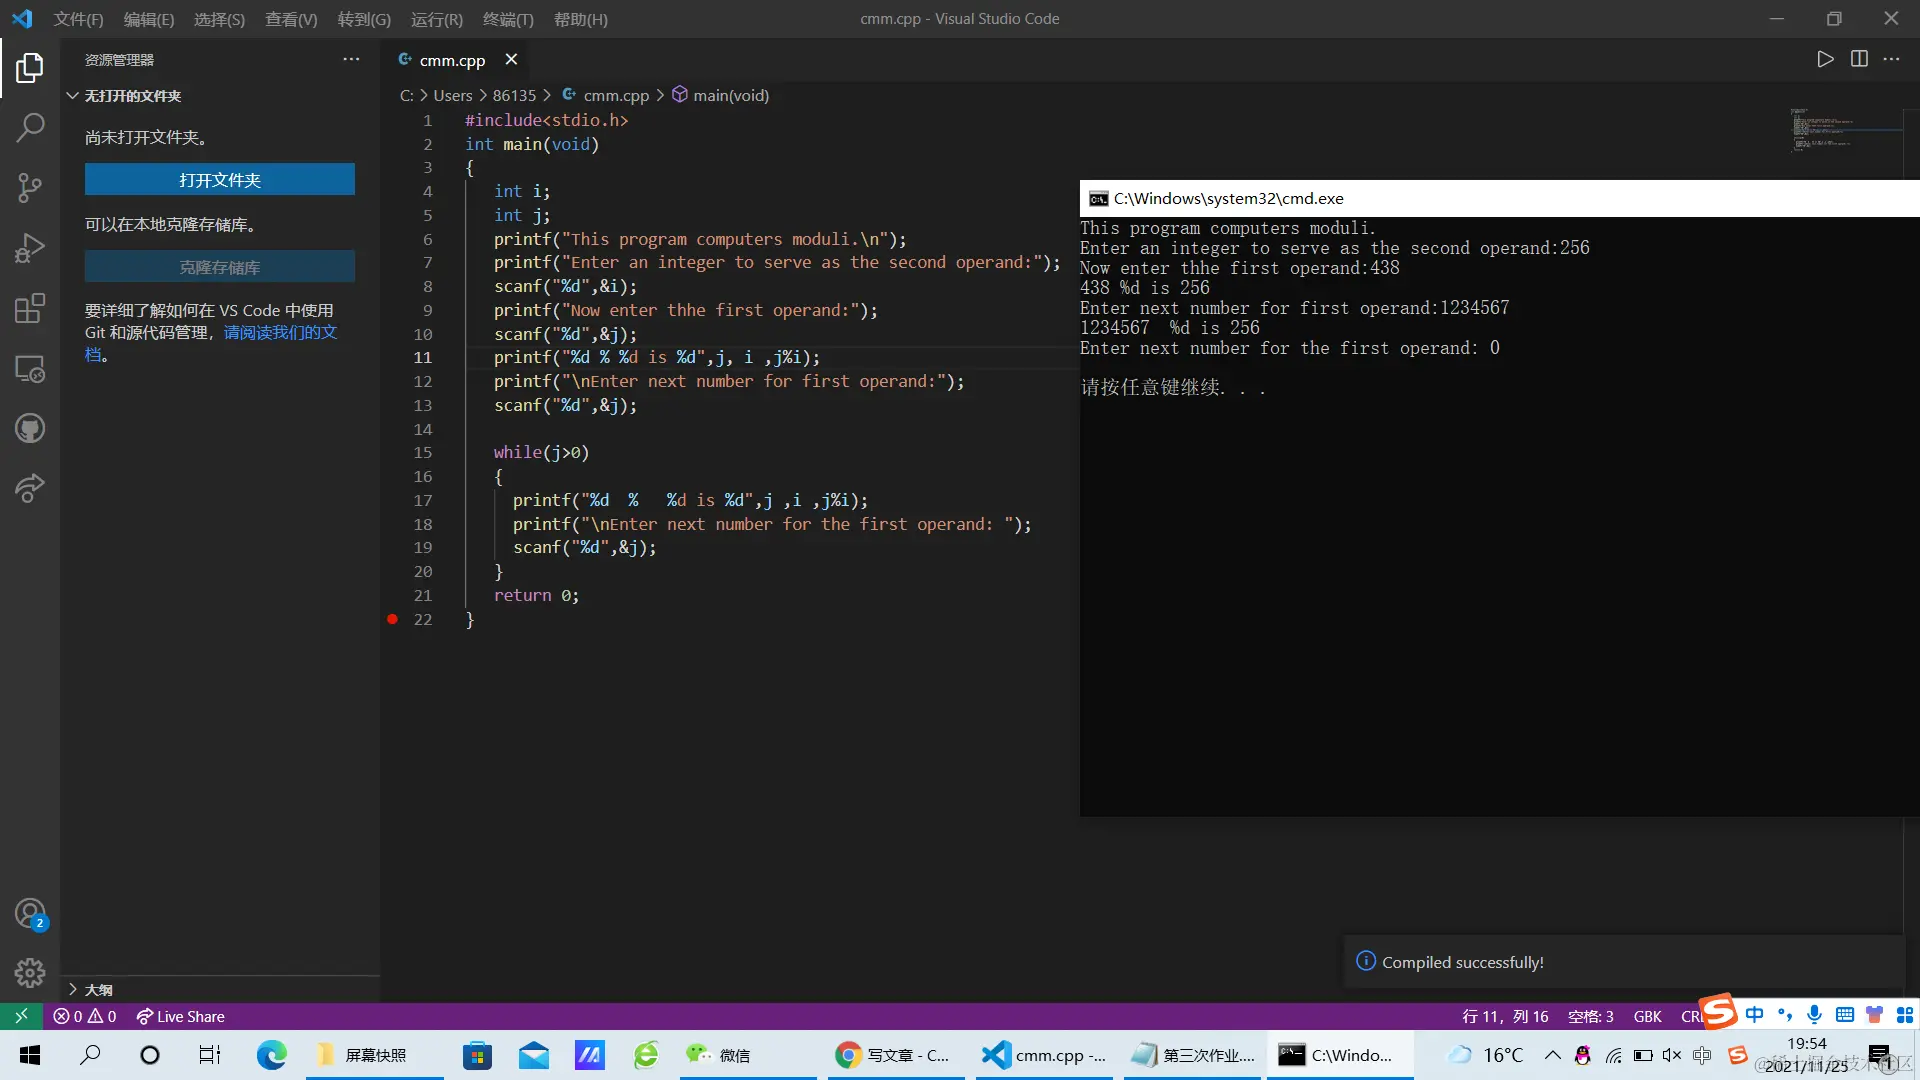Open the Search view in activity bar

point(30,128)
